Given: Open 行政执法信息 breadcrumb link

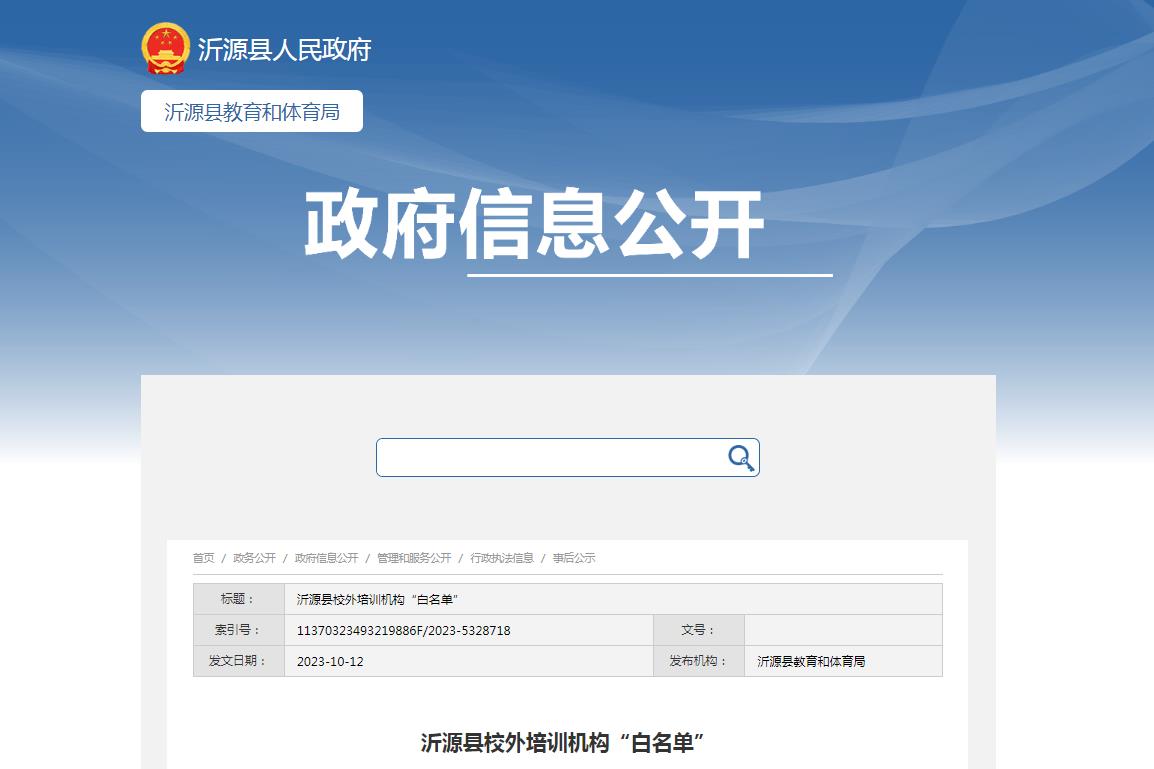Looking at the screenshot, I should (x=502, y=558).
